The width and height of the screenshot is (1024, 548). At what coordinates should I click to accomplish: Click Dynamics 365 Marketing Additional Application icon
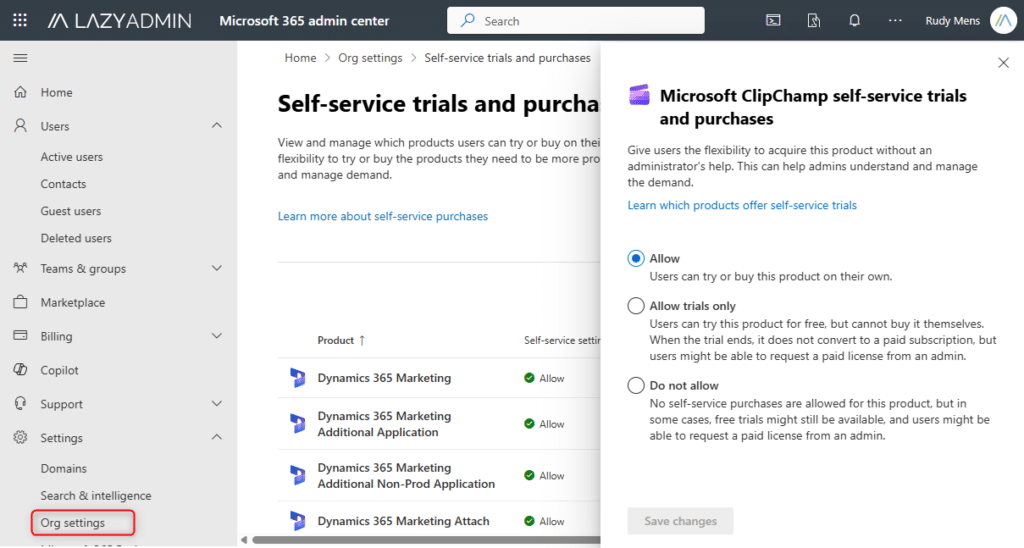[x=298, y=423]
